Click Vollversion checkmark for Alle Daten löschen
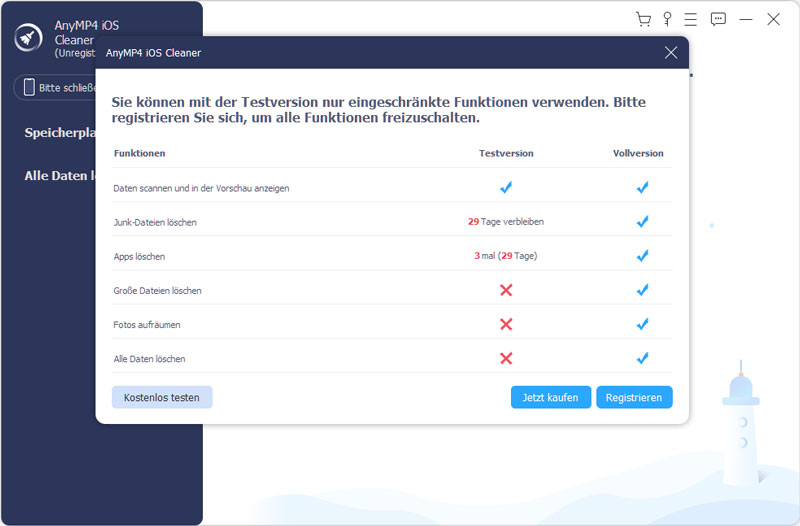 [642, 358]
